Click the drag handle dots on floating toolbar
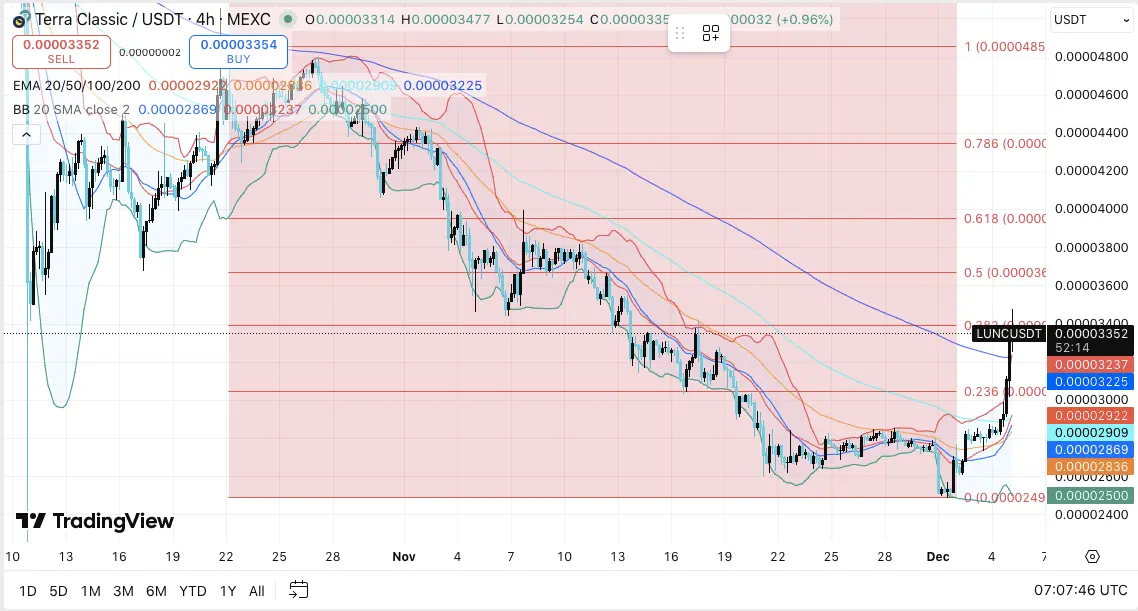The width and height of the screenshot is (1138, 611). [681, 32]
